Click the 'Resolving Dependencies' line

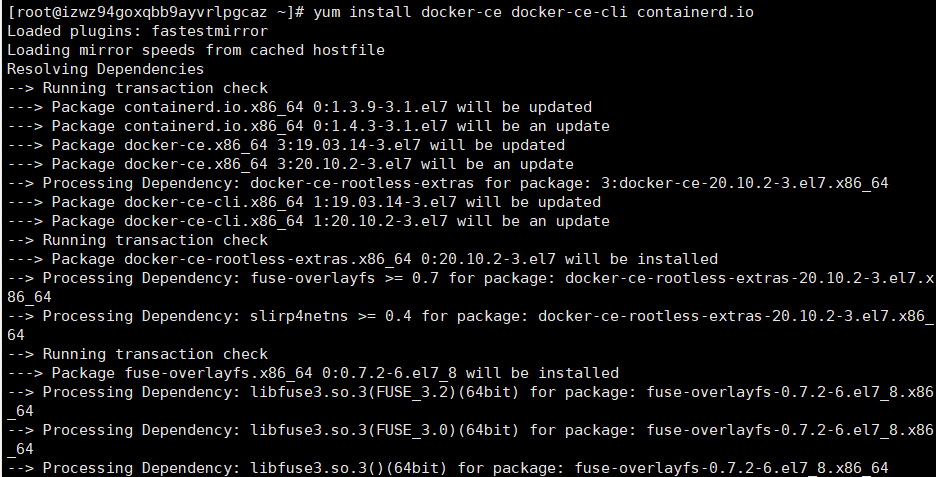(x=106, y=69)
